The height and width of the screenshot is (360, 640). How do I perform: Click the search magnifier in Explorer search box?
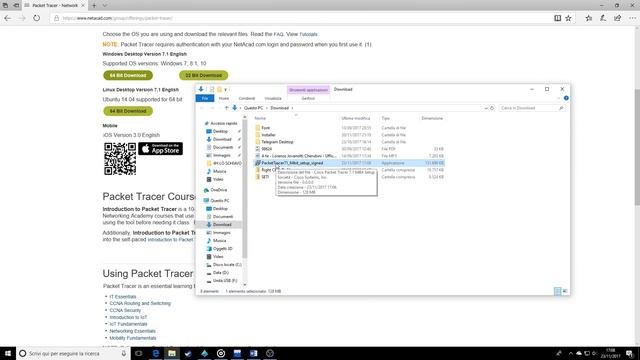point(561,108)
